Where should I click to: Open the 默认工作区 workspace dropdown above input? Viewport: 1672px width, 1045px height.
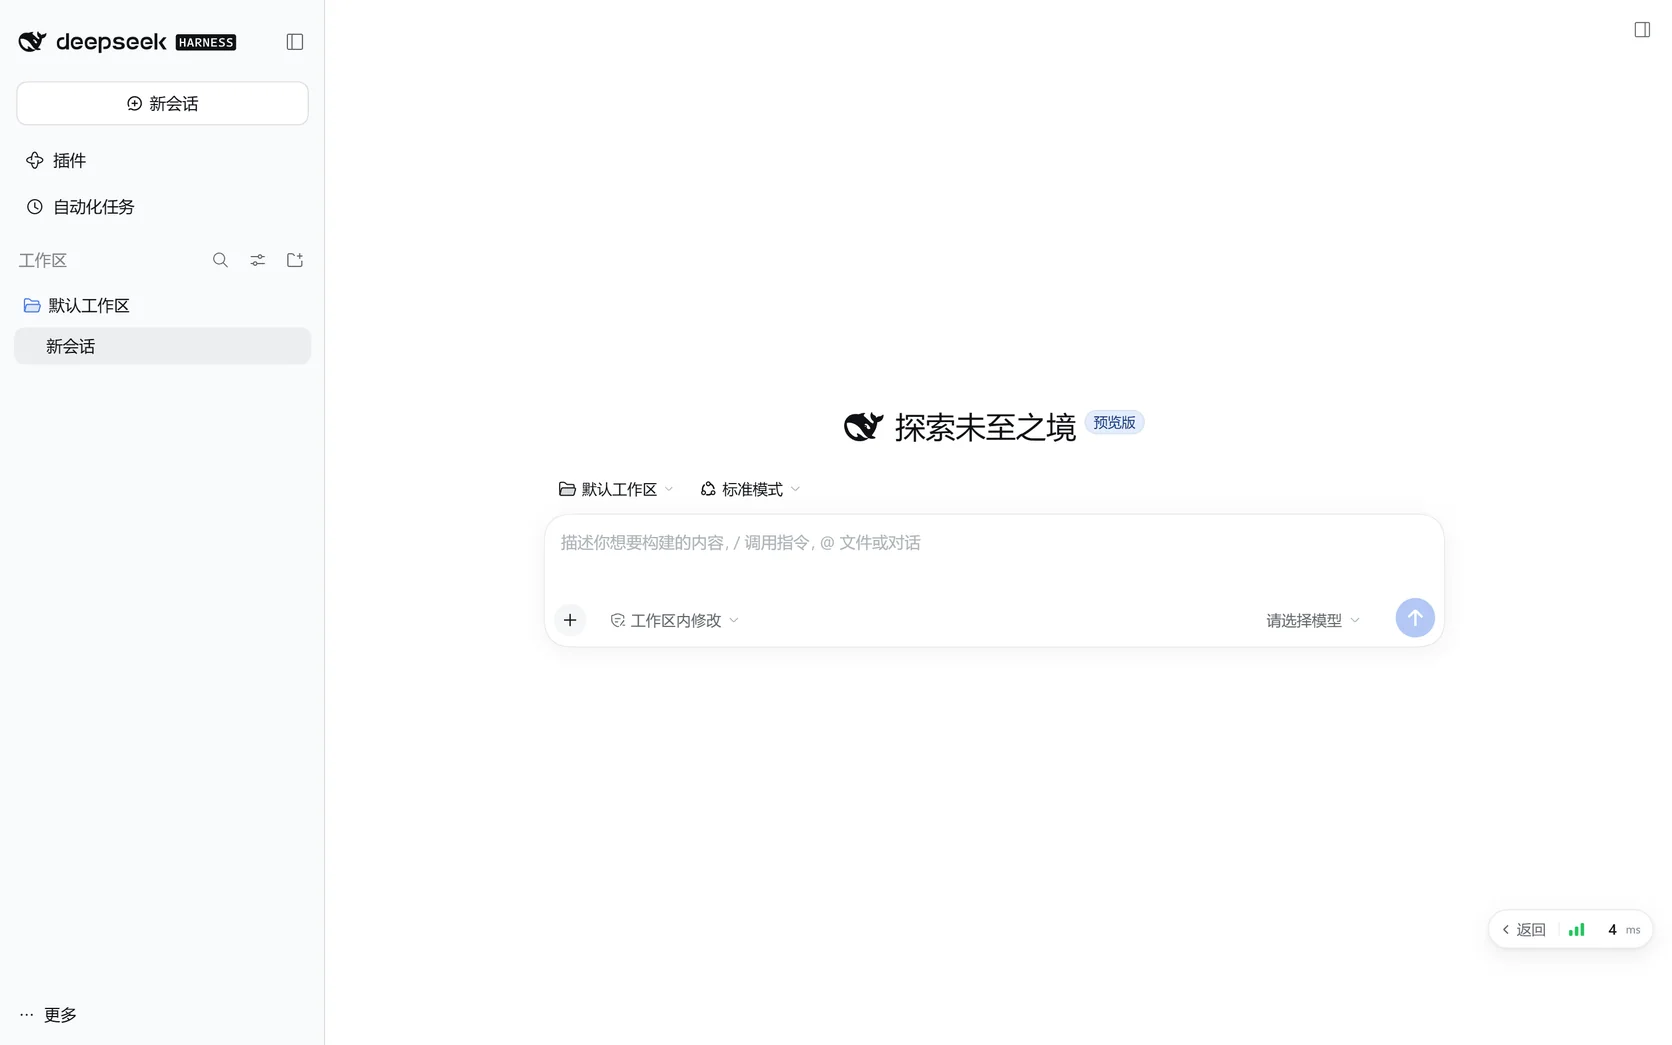[616, 489]
